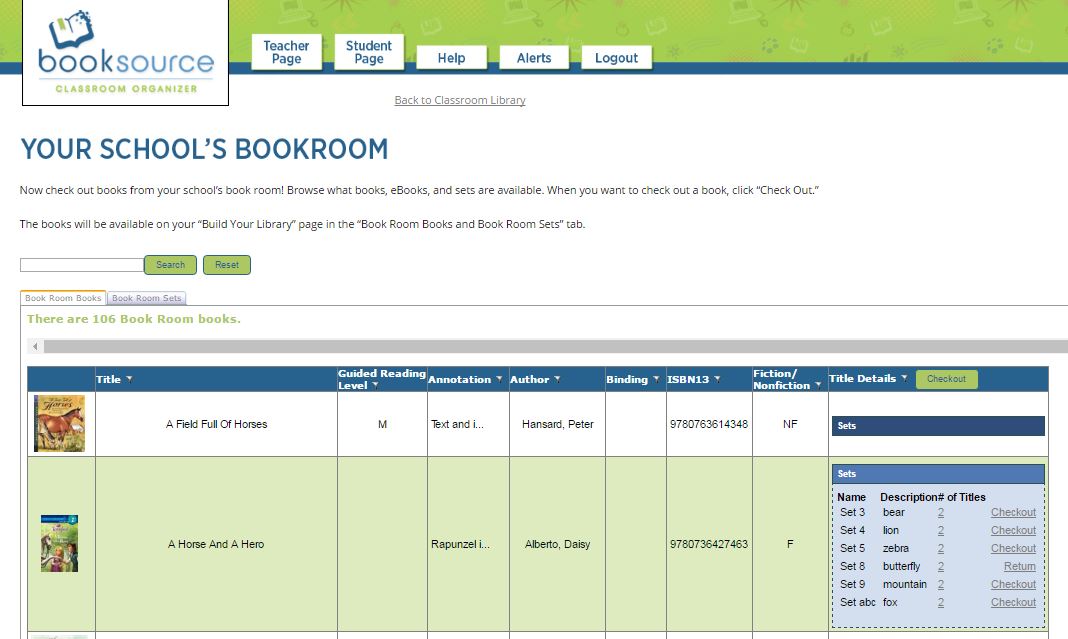The width and height of the screenshot is (1068, 639).
Task: Open the Title Details filter arrow
Action: tap(904, 378)
